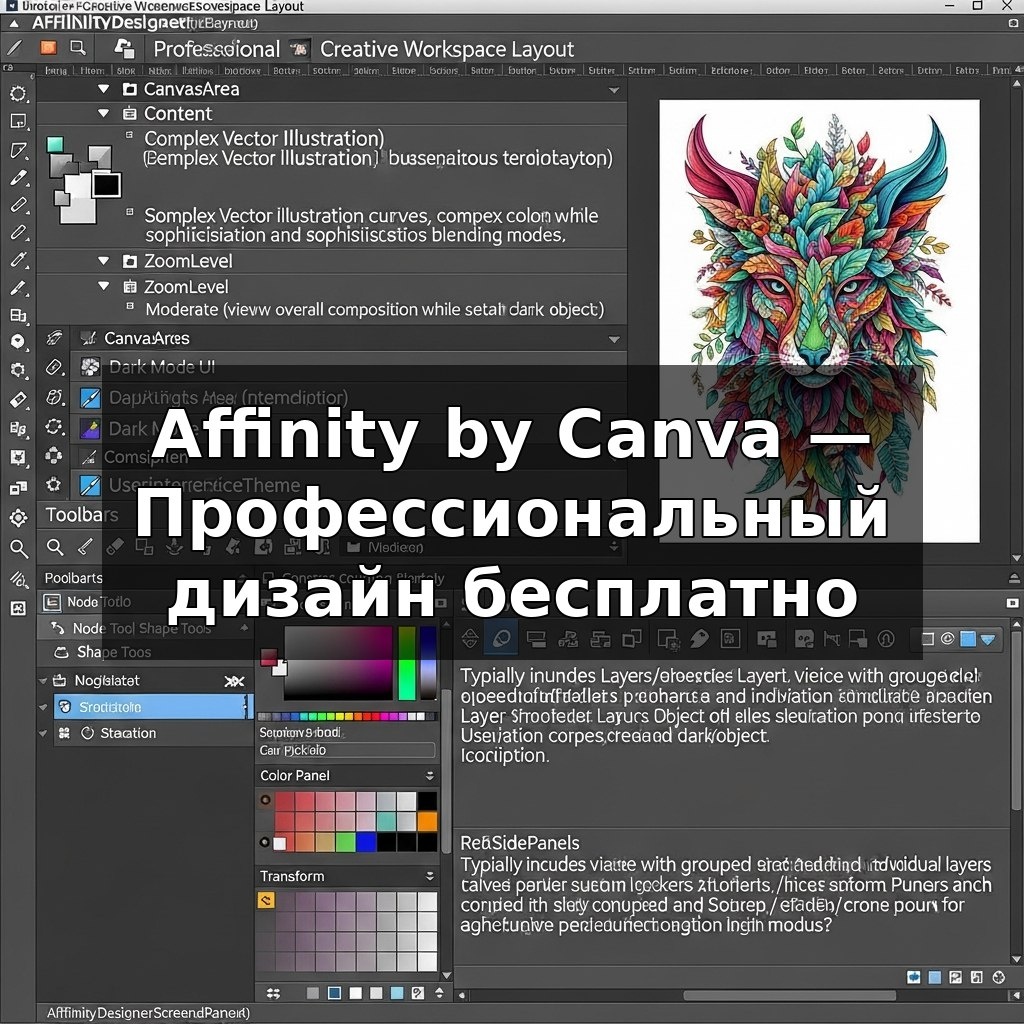The image size is (1024, 1024).
Task: Click the Node Totlo entry
Action: coord(99,601)
